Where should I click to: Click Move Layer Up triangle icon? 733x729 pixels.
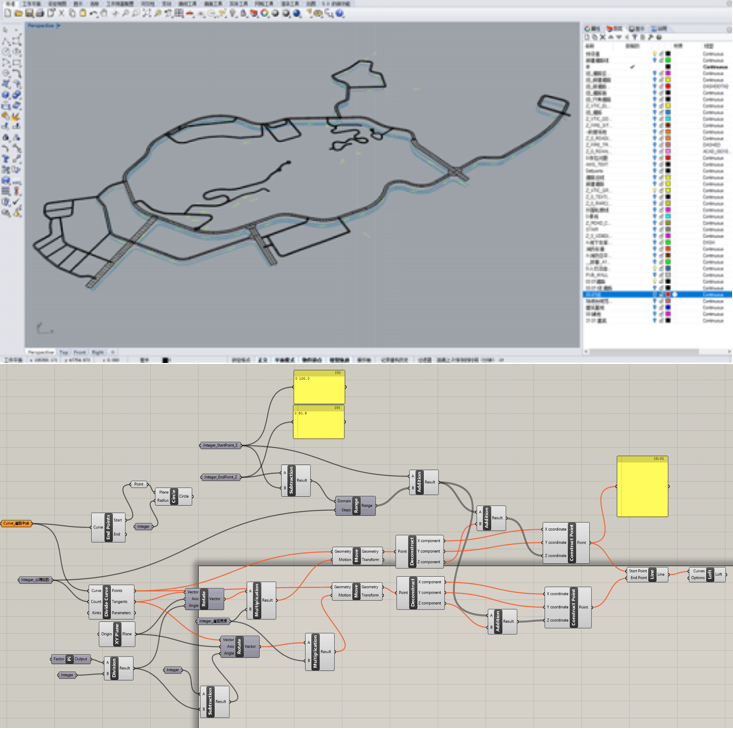611,37
